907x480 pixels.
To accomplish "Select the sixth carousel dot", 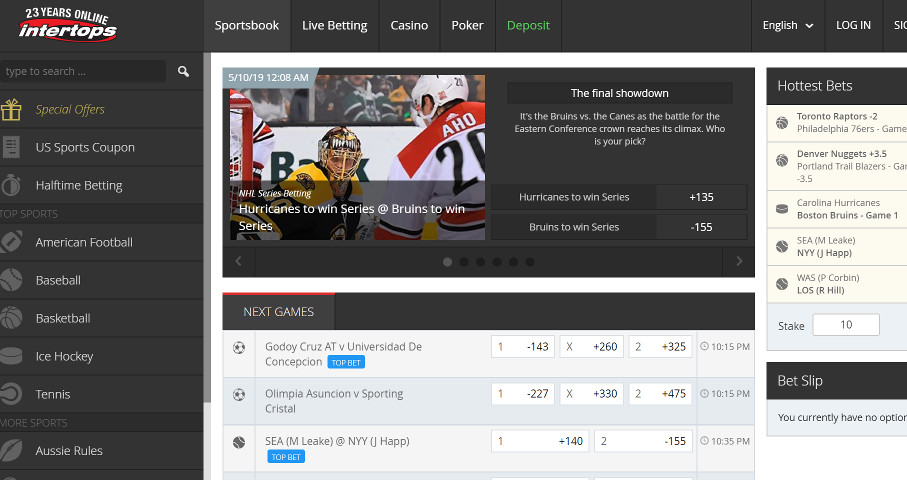I will [530, 262].
